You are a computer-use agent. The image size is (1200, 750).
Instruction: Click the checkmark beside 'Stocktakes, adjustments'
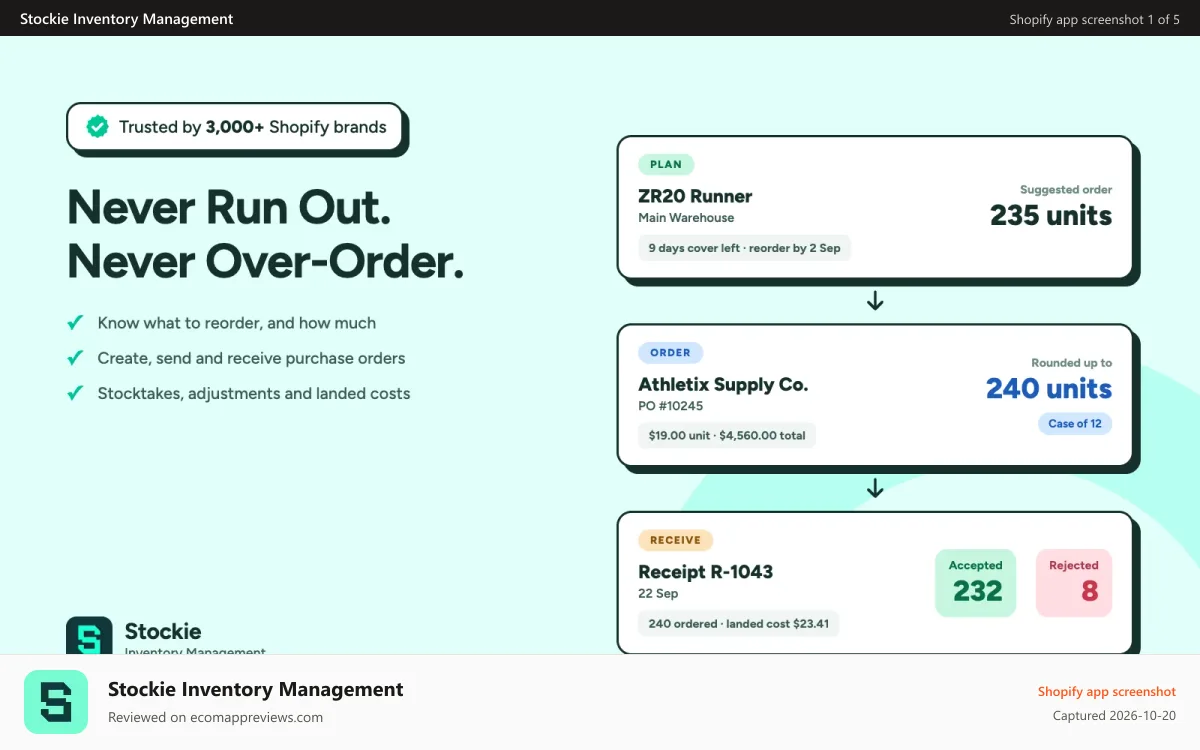click(x=75, y=393)
